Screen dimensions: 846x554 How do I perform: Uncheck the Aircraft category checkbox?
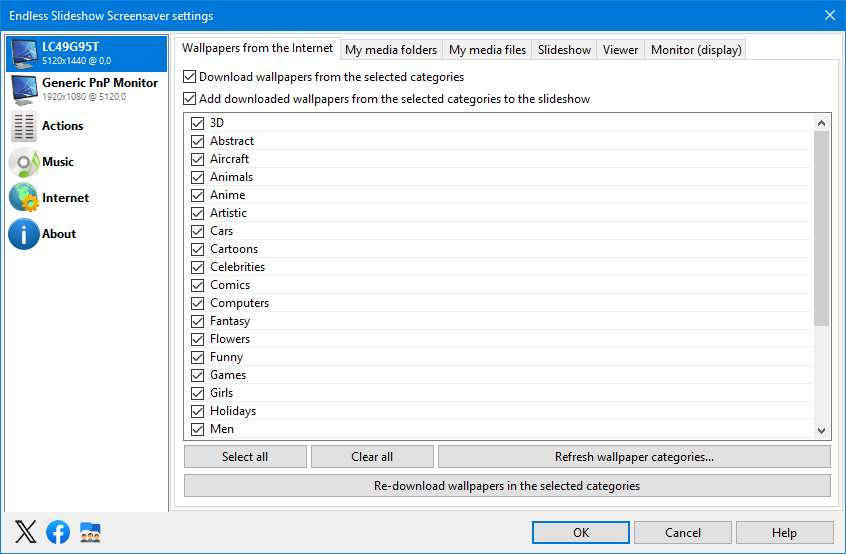(x=197, y=159)
